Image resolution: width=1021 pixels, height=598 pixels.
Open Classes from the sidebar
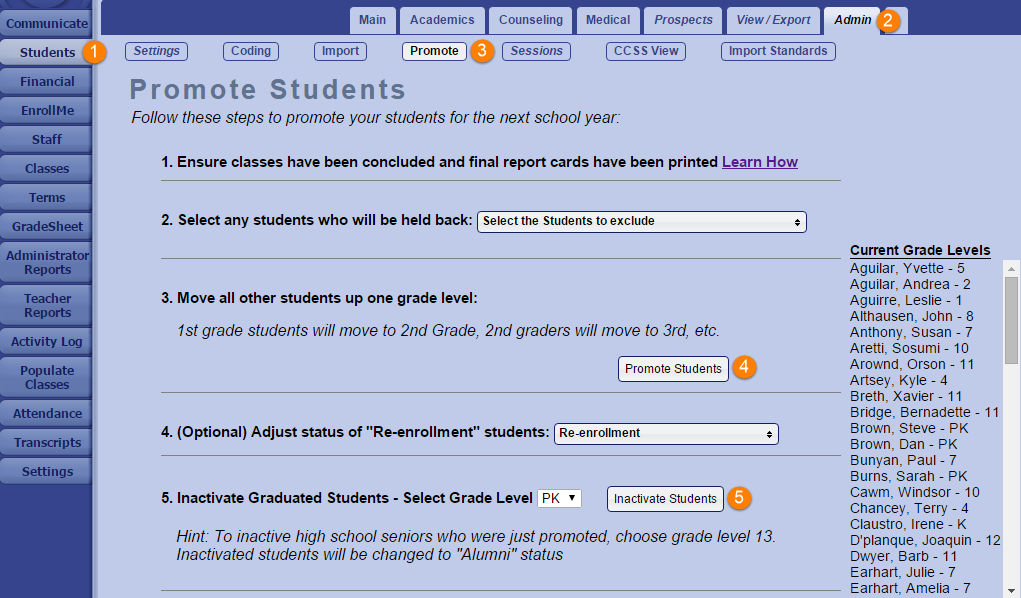(46, 168)
